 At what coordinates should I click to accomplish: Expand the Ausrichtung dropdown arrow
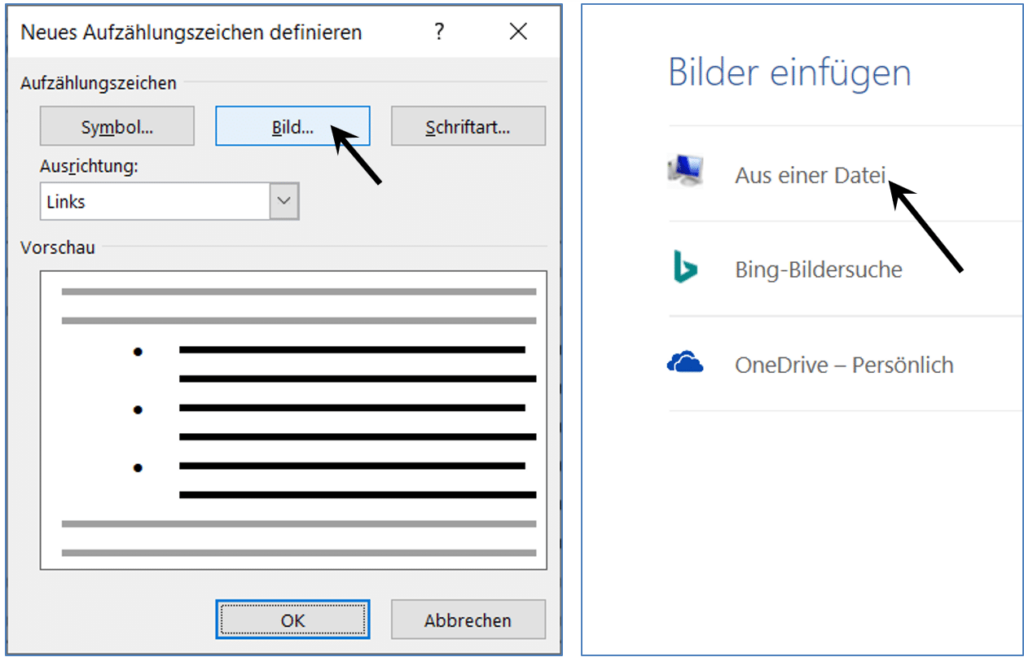285,202
